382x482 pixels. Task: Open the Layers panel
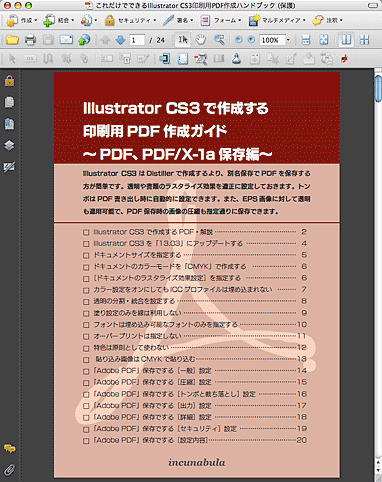9,145
